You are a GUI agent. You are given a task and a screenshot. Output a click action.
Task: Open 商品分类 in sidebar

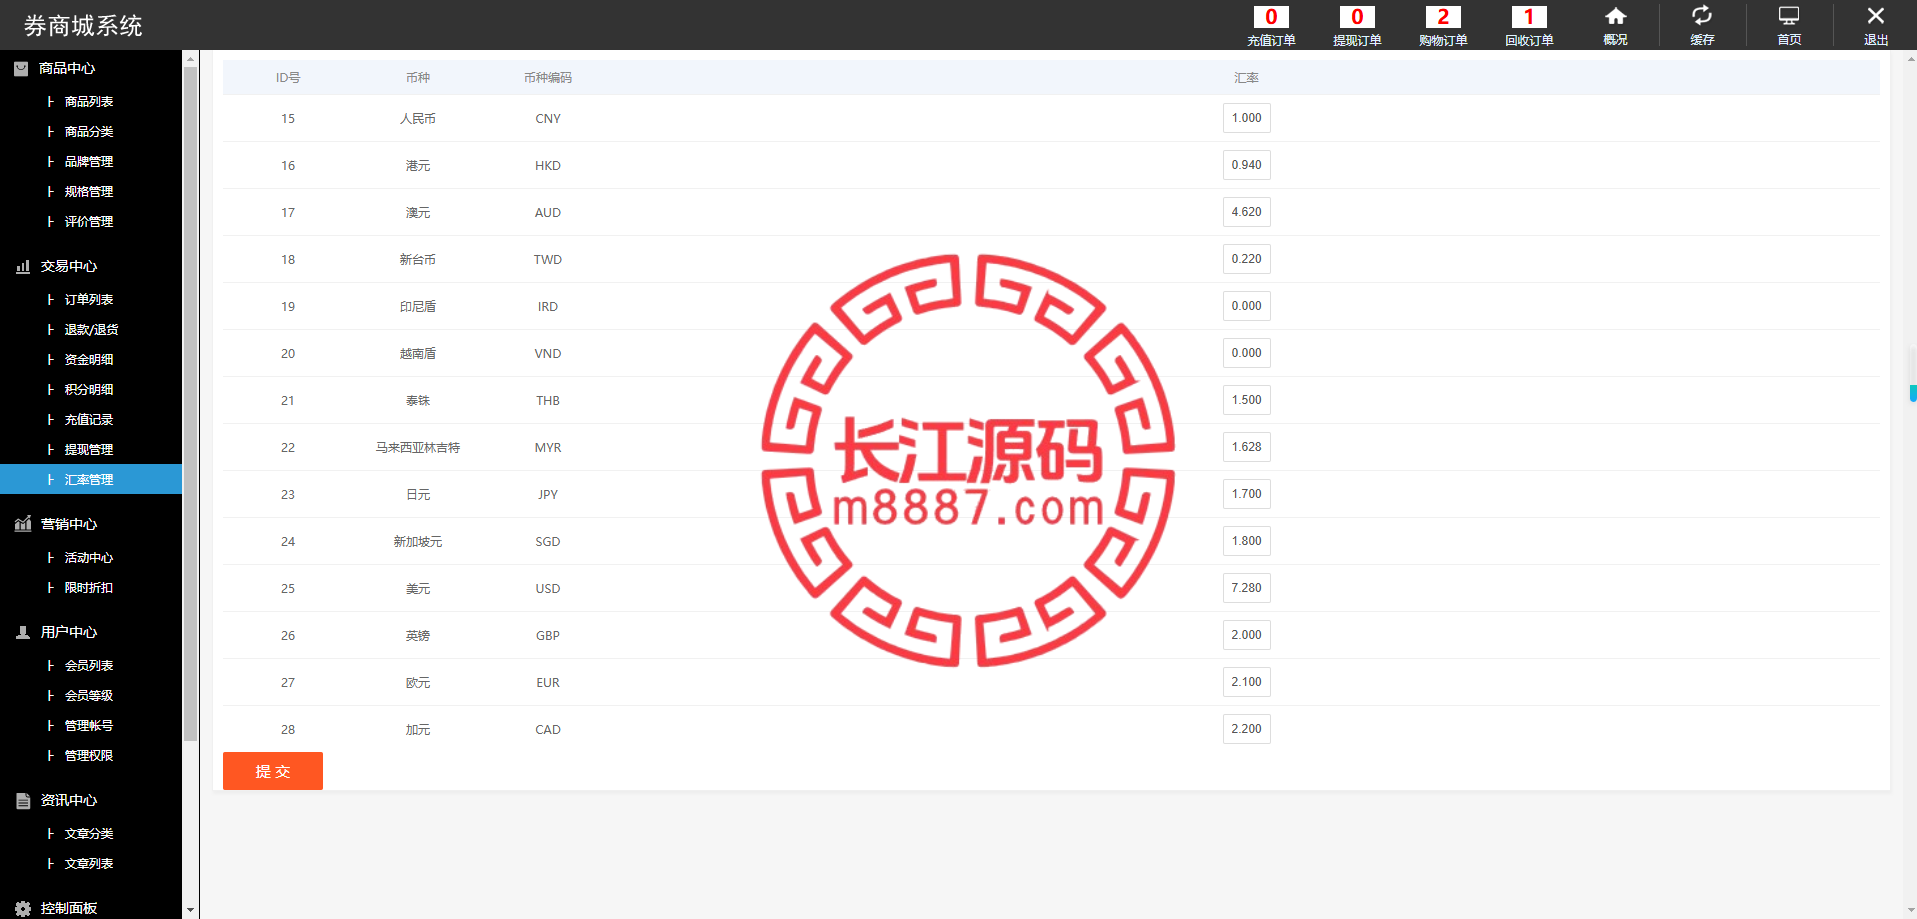pyautogui.click(x=89, y=132)
